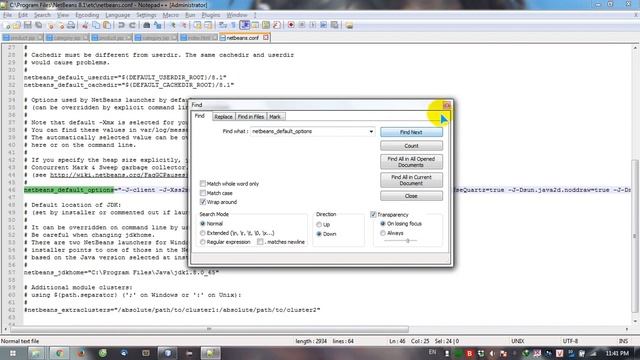
Task: Select the Normal search mode radio
Action: click(202, 224)
